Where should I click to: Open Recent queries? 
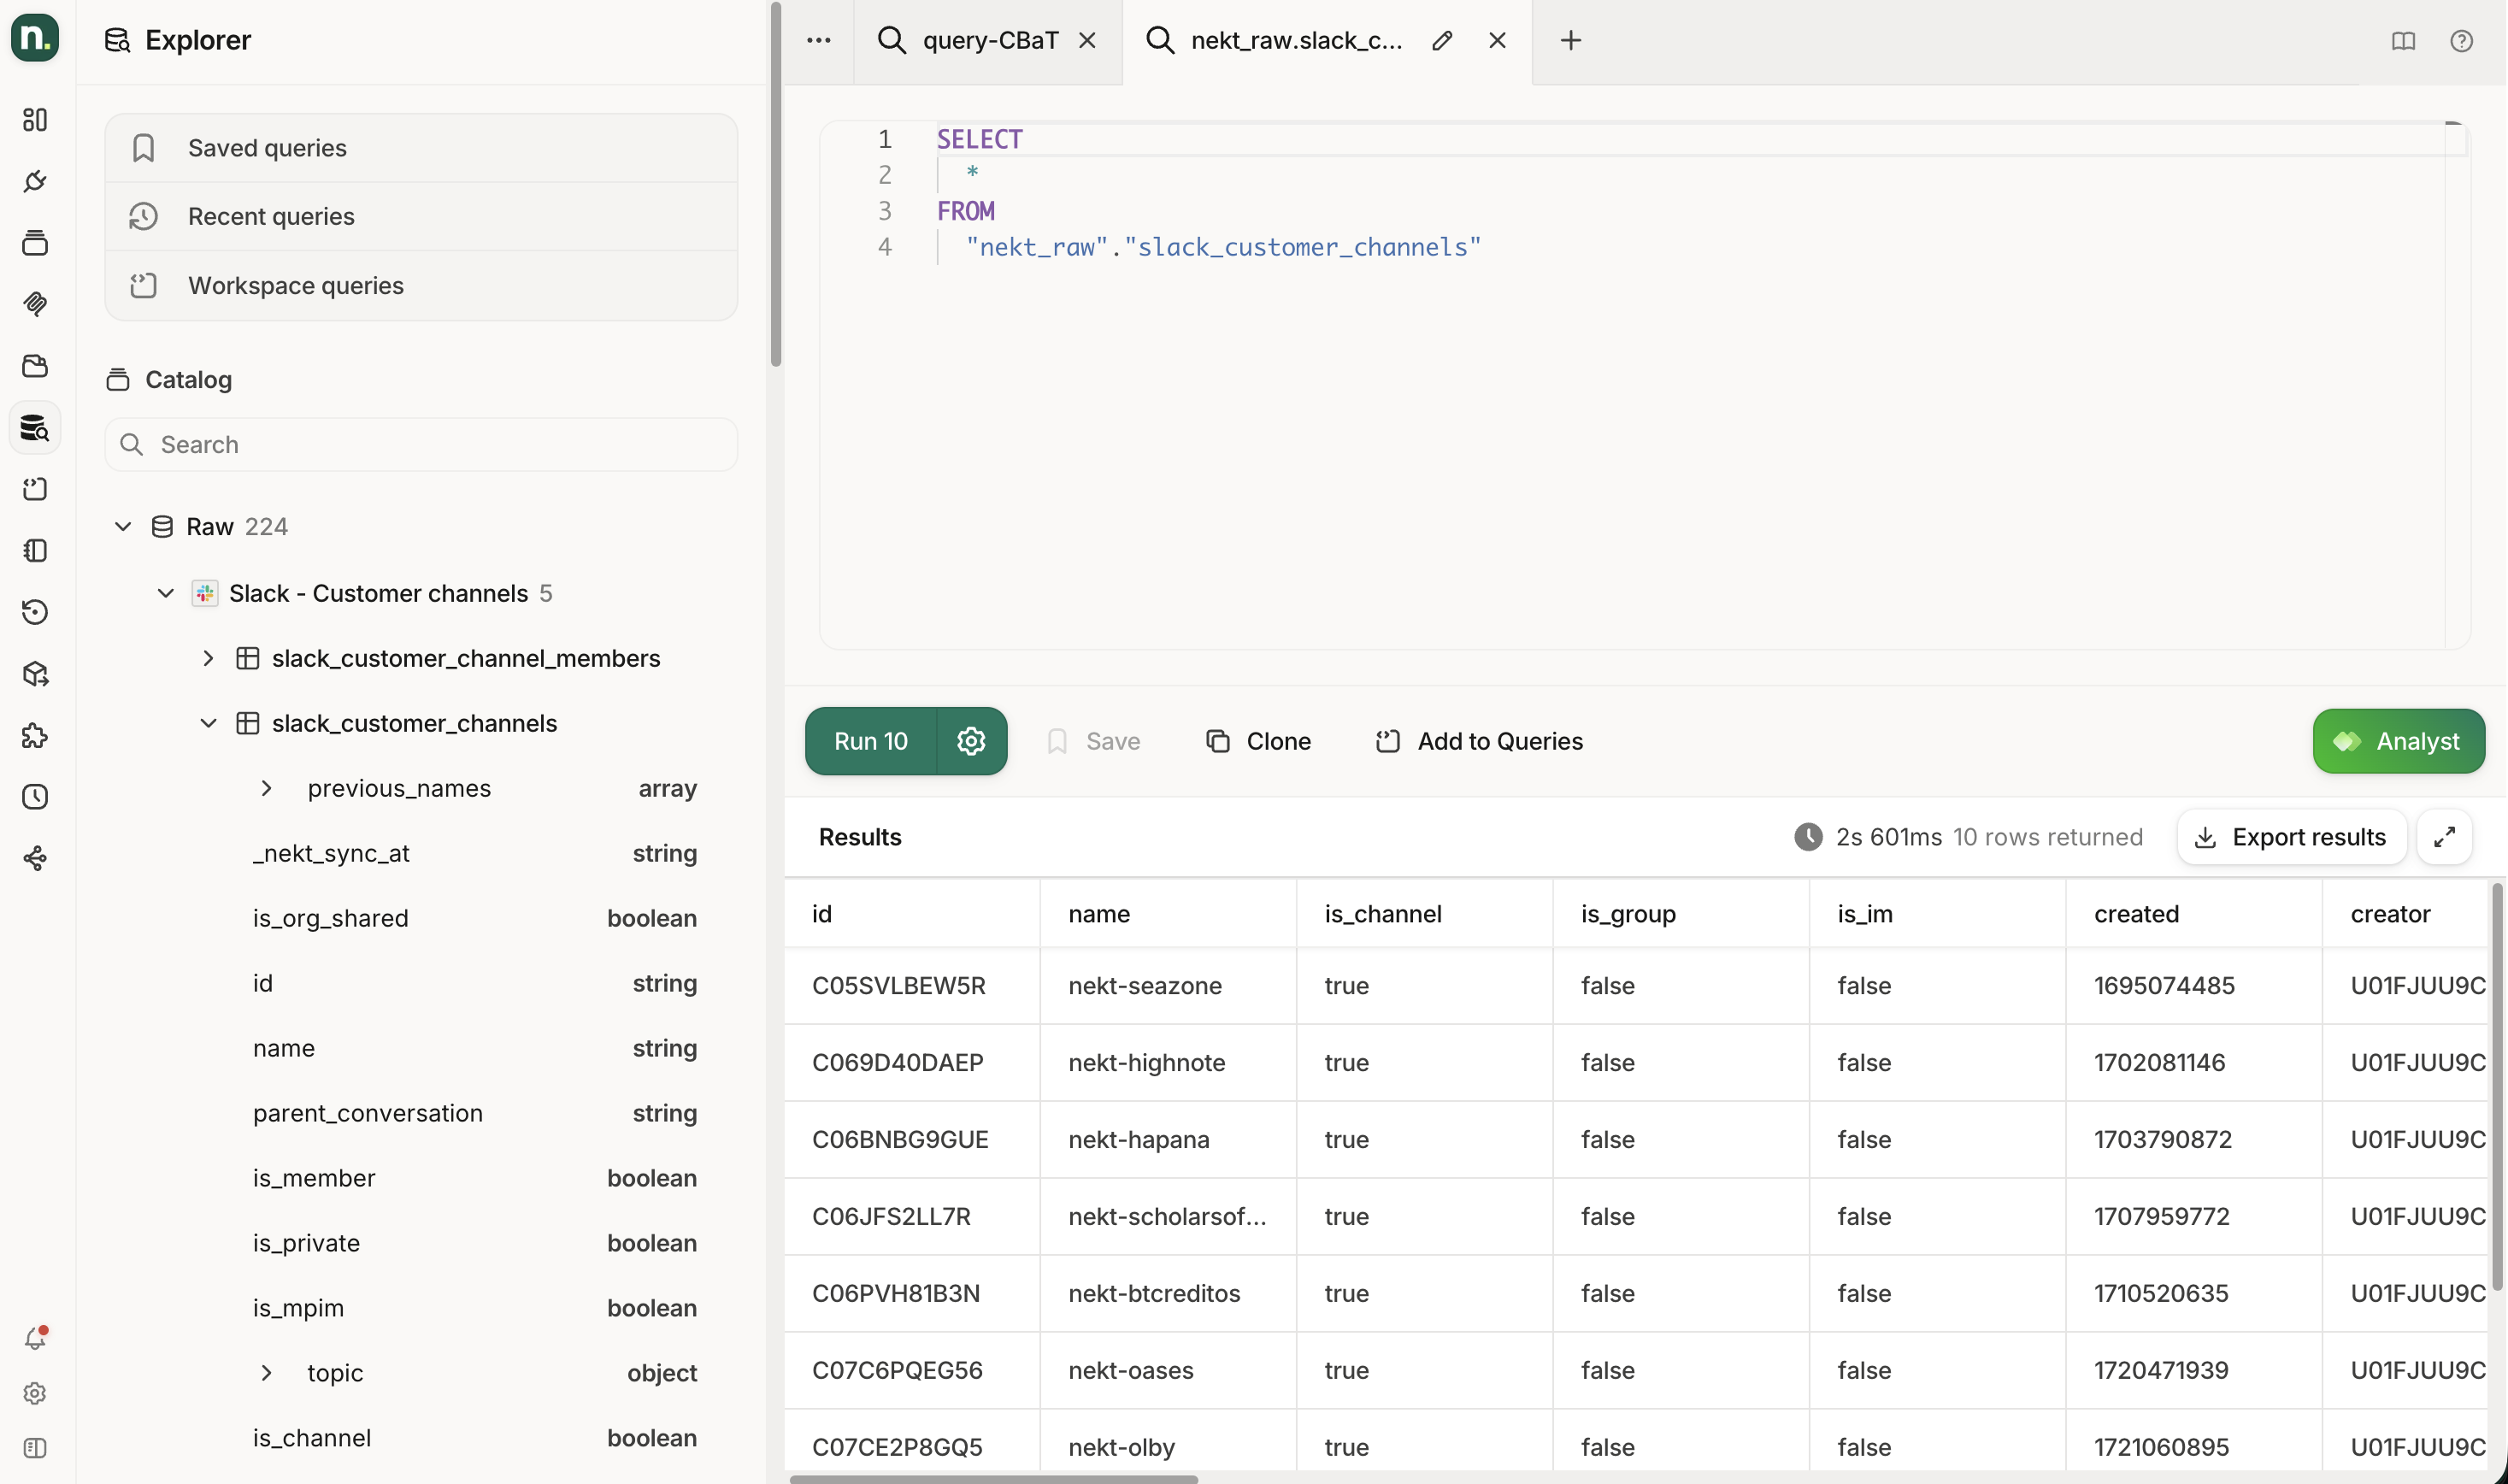click(421, 216)
